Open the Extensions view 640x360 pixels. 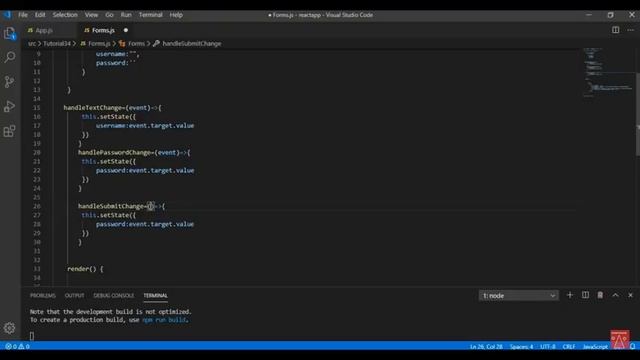9,131
